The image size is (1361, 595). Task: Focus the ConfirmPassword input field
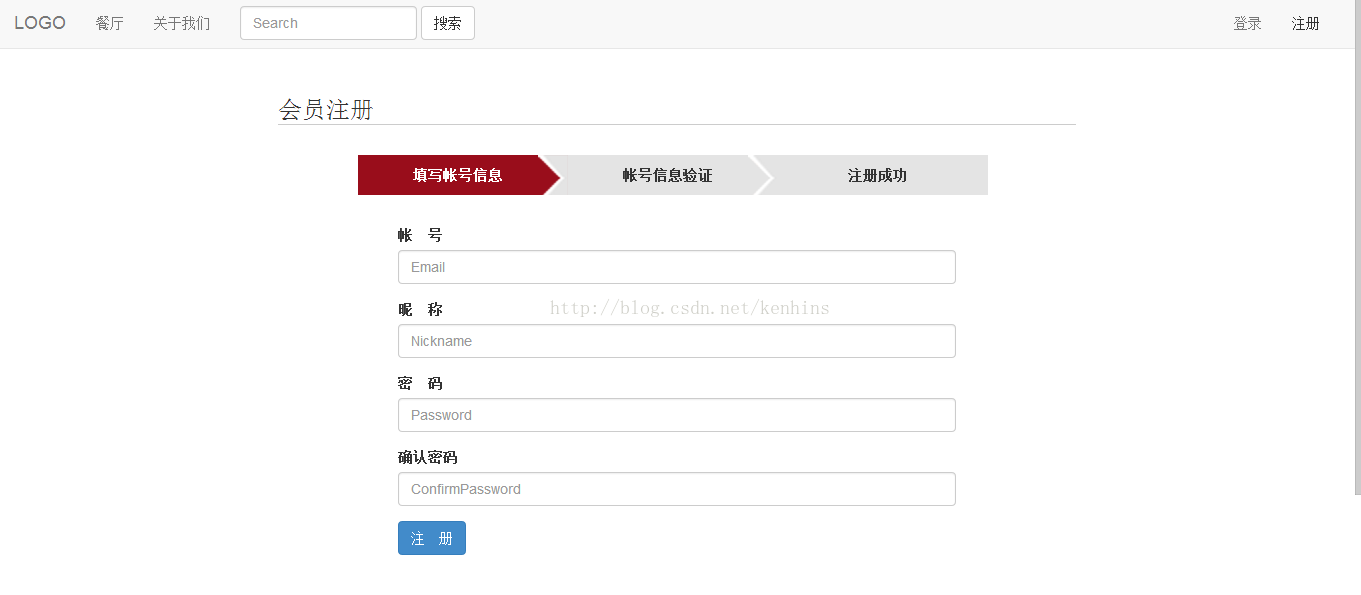677,489
